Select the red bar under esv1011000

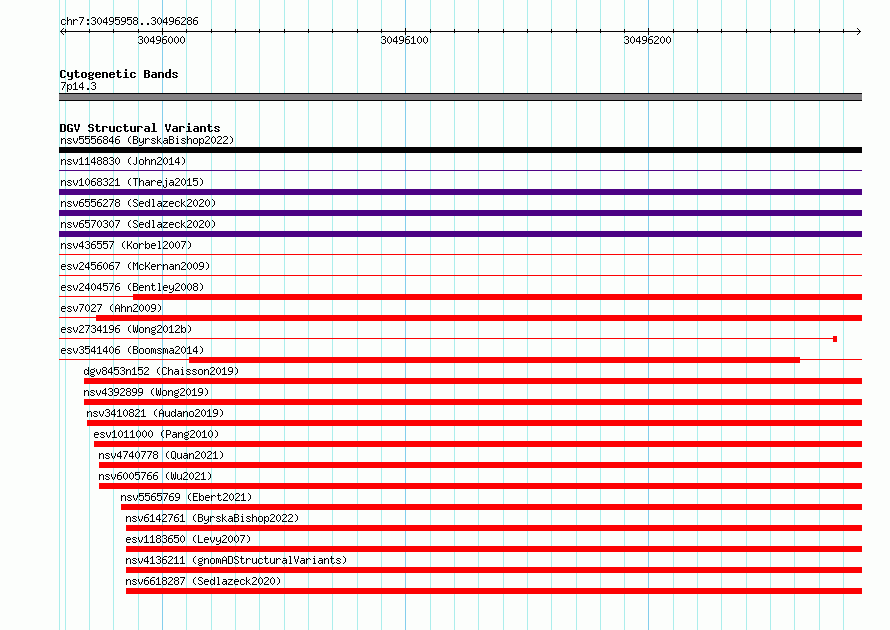pyautogui.click(x=478, y=444)
